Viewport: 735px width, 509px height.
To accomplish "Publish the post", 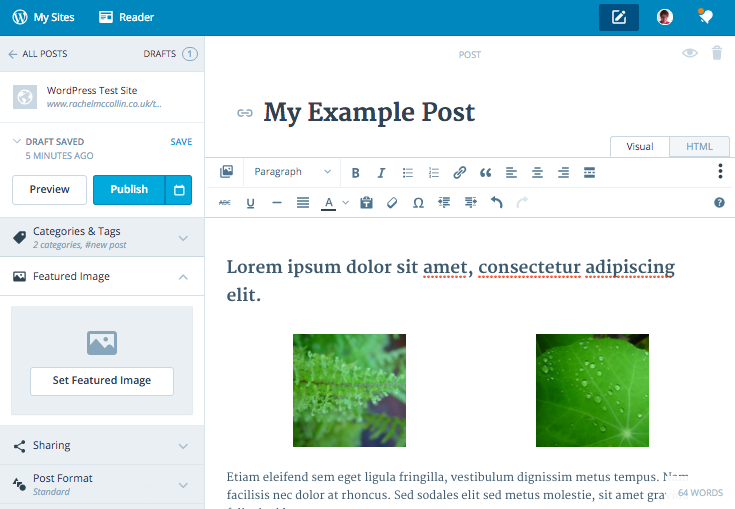I will [x=129, y=190].
